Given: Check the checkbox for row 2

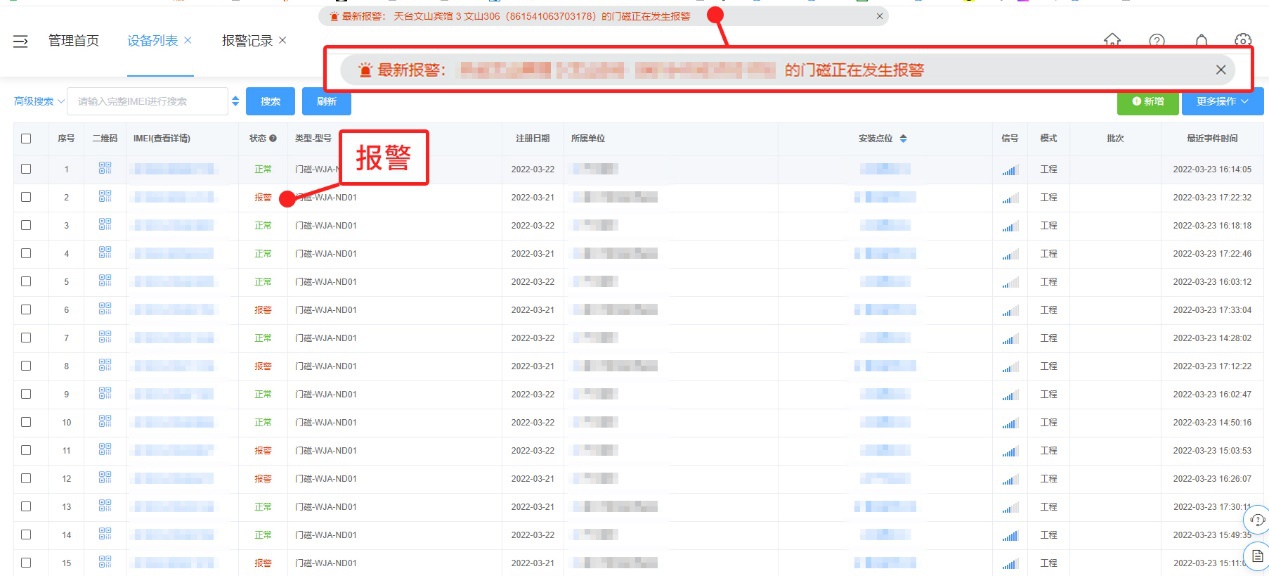Looking at the screenshot, I should tap(26, 198).
